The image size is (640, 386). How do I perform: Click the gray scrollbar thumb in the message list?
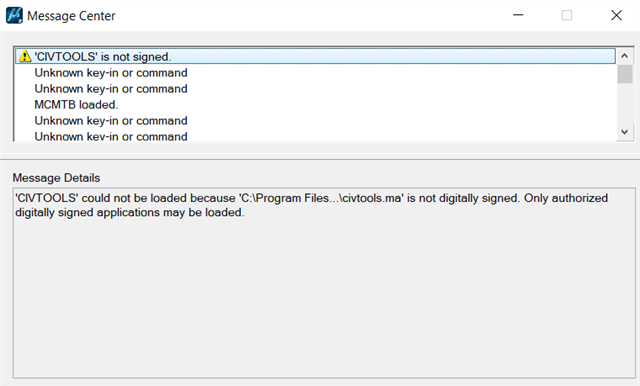tap(624, 74)
